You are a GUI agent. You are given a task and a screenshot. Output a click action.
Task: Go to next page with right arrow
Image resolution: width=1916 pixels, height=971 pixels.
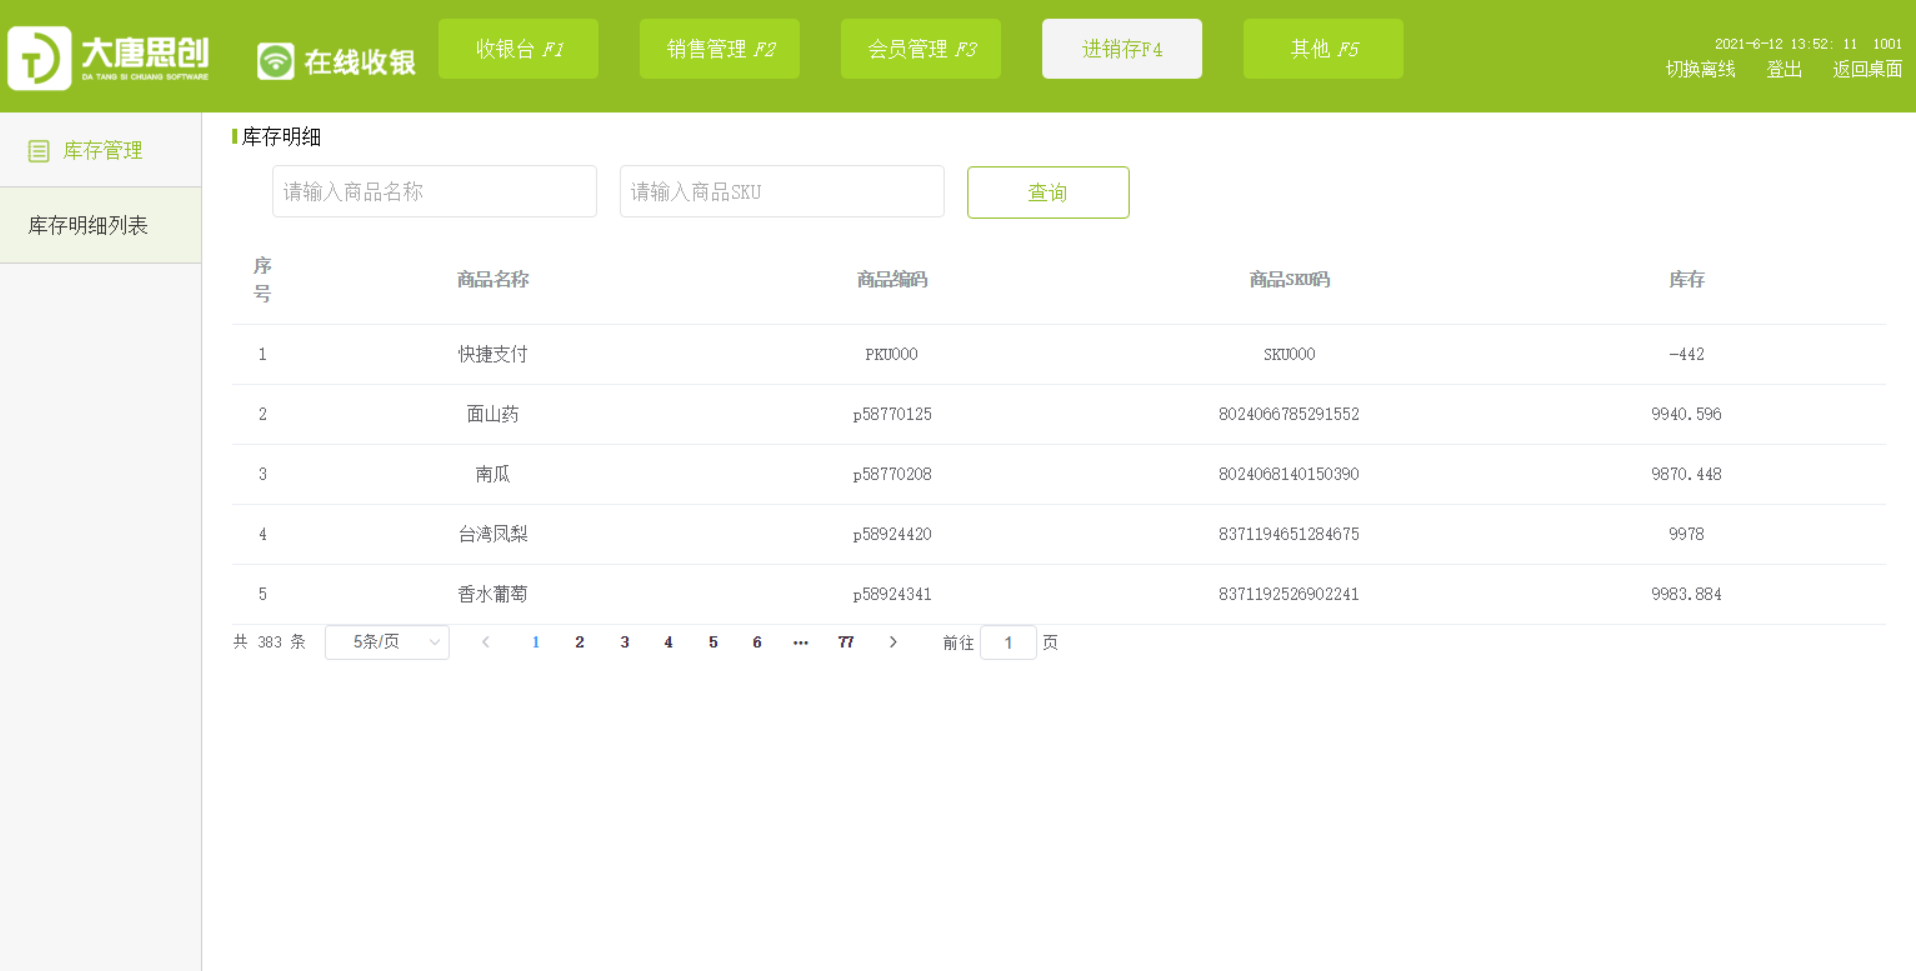893,642
